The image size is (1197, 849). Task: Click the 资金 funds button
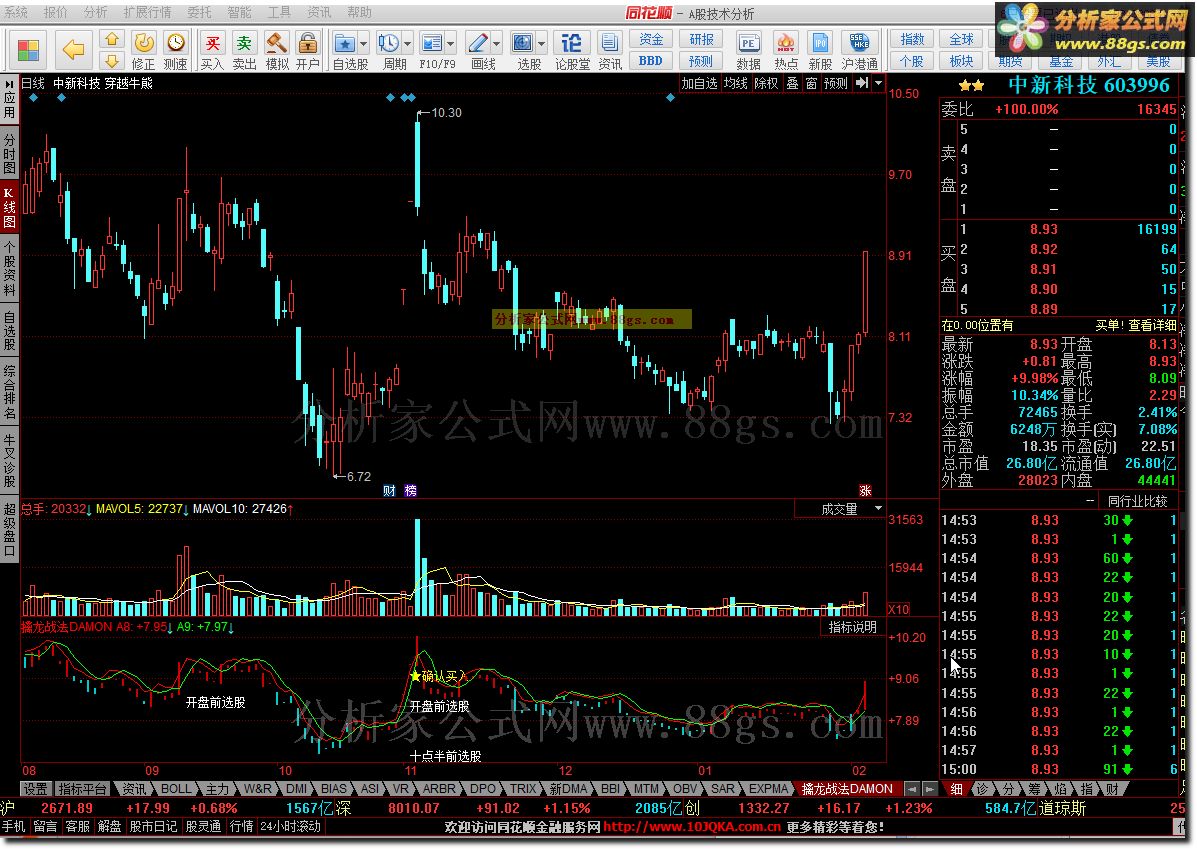[x=651, y=39]
